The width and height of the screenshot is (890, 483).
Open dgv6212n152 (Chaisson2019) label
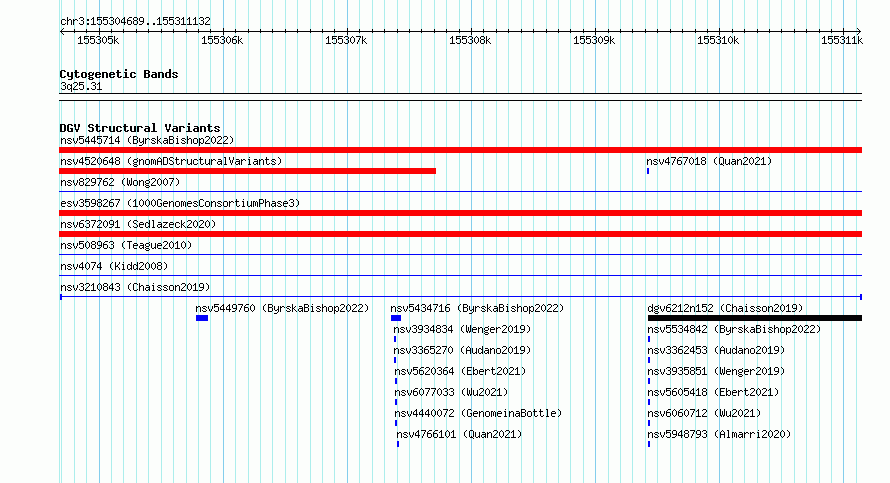[725, 308]
